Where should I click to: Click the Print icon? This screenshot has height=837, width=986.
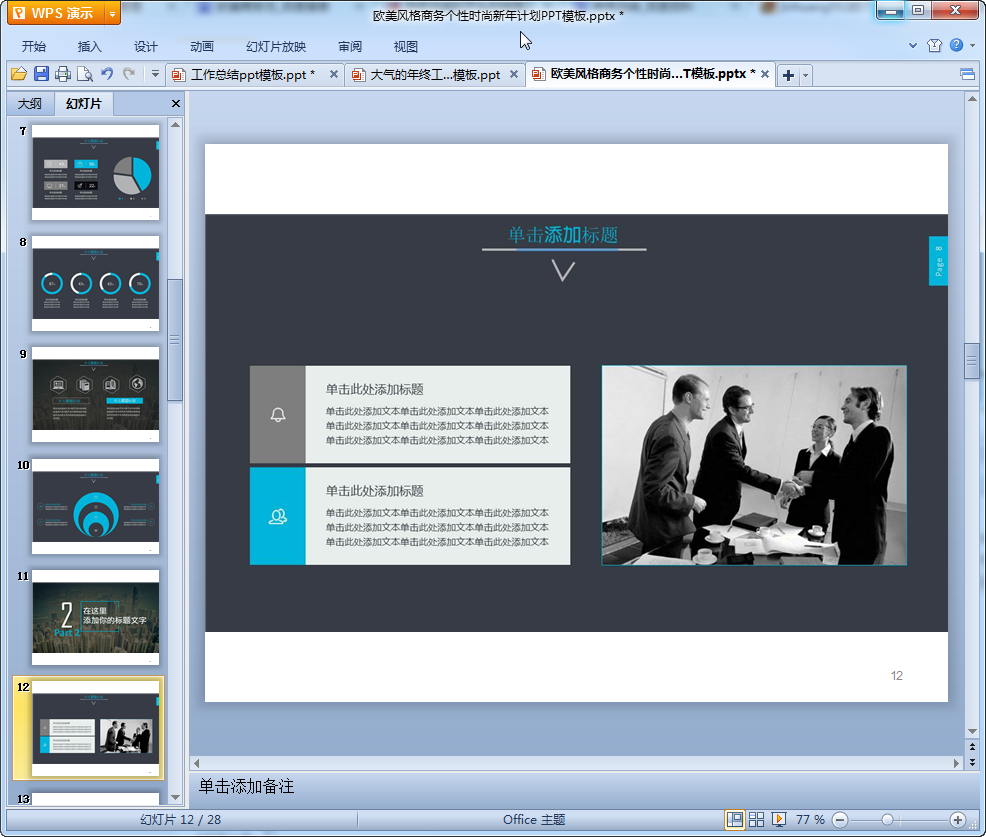click(63, 74)
